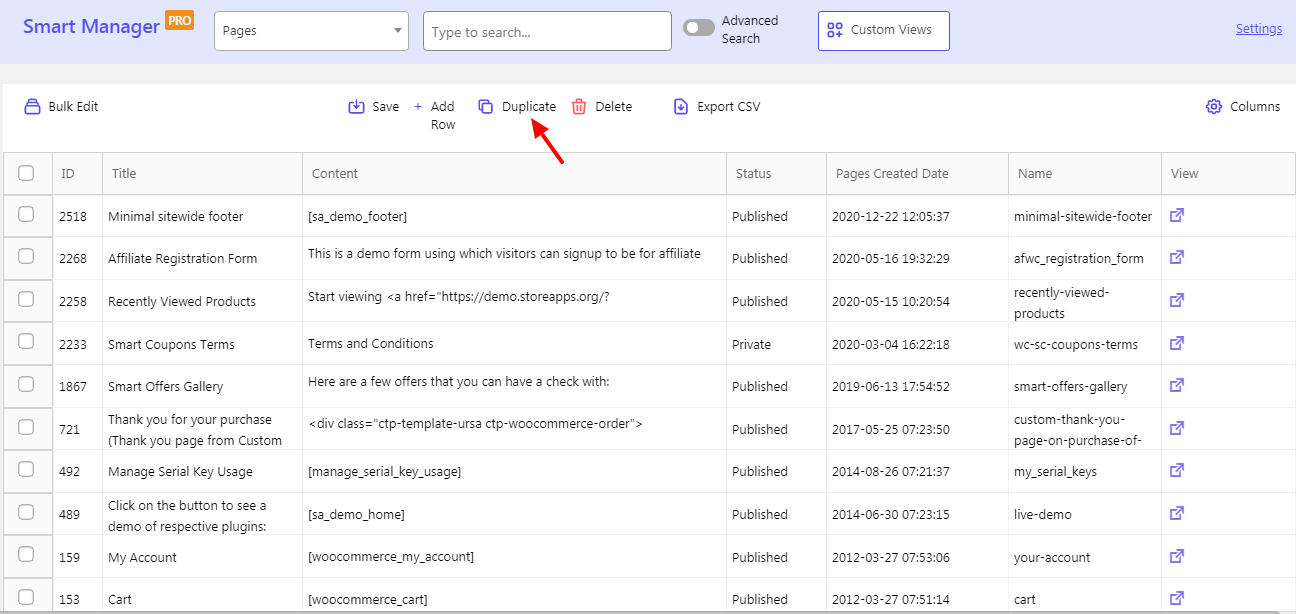
Task: Select the 'Minimal sitewide footer' title cell
Action: click(x=202, y=216)
